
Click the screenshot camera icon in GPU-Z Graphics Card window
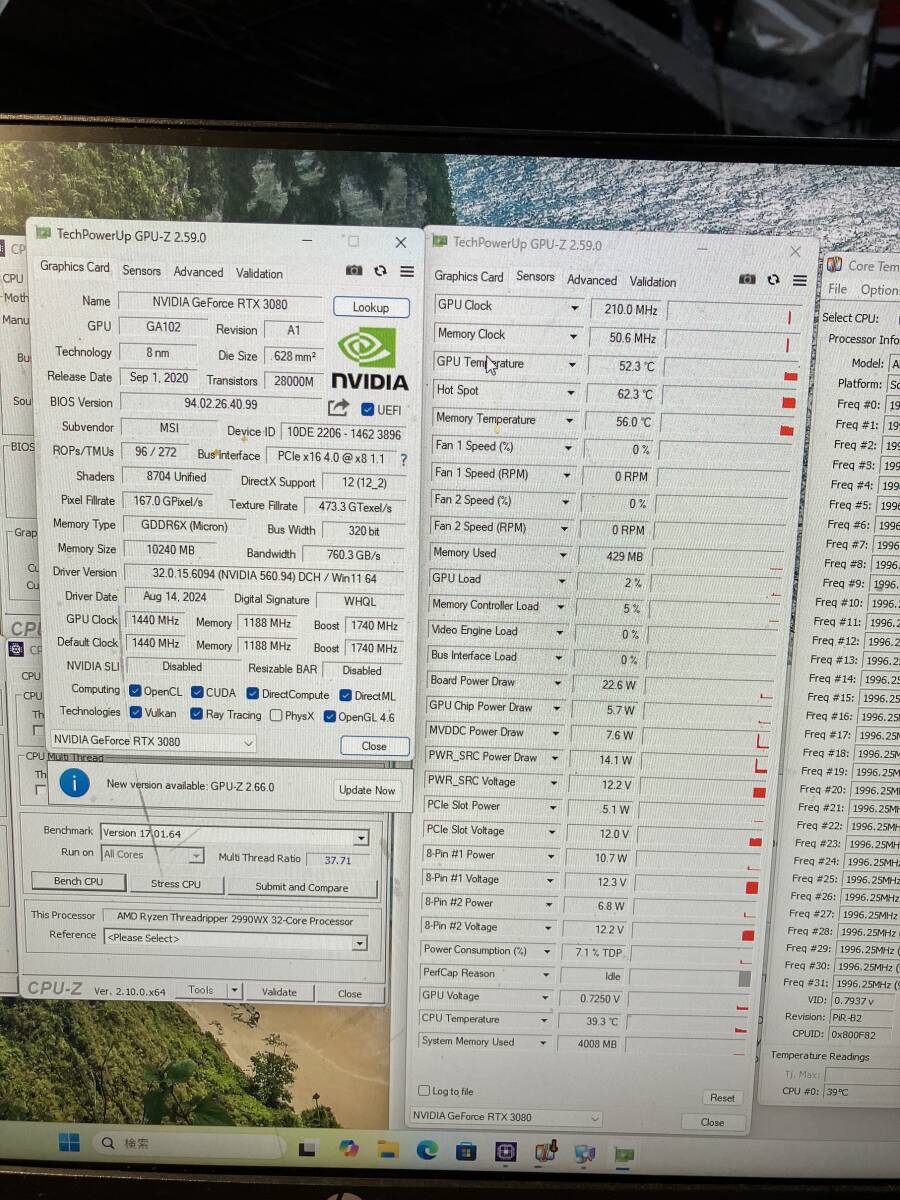point(354,271)
